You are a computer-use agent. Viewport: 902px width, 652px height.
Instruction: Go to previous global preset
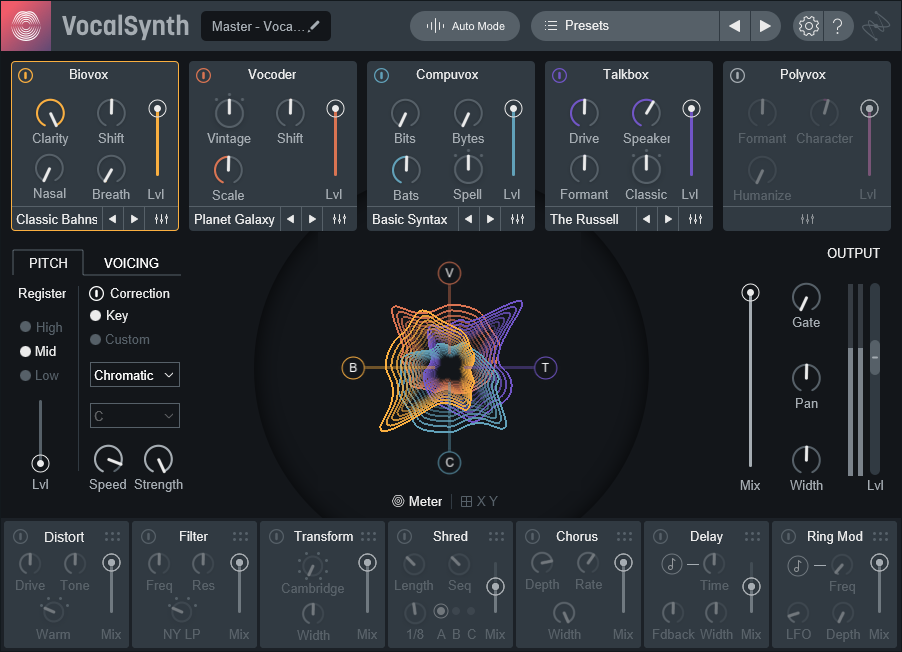pyautogui.click(x=735, y=26)
